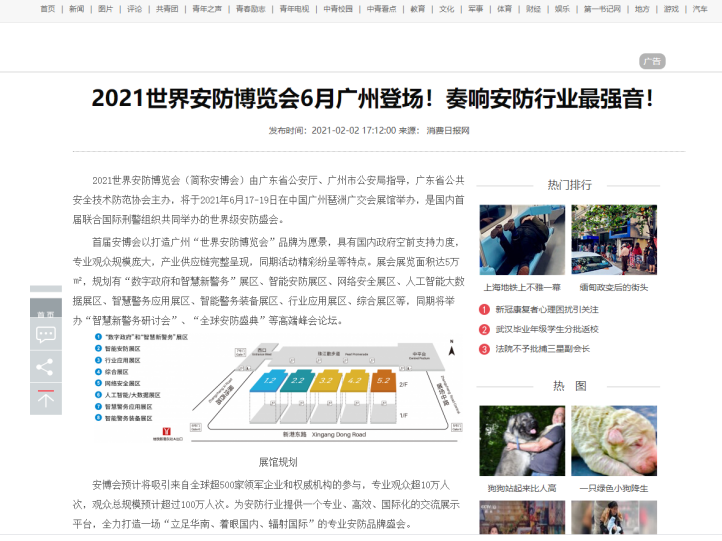The image size is (722, 541).
Task: Click the caption 狗狗站起来比人高
Action: (x=522, y=488)
